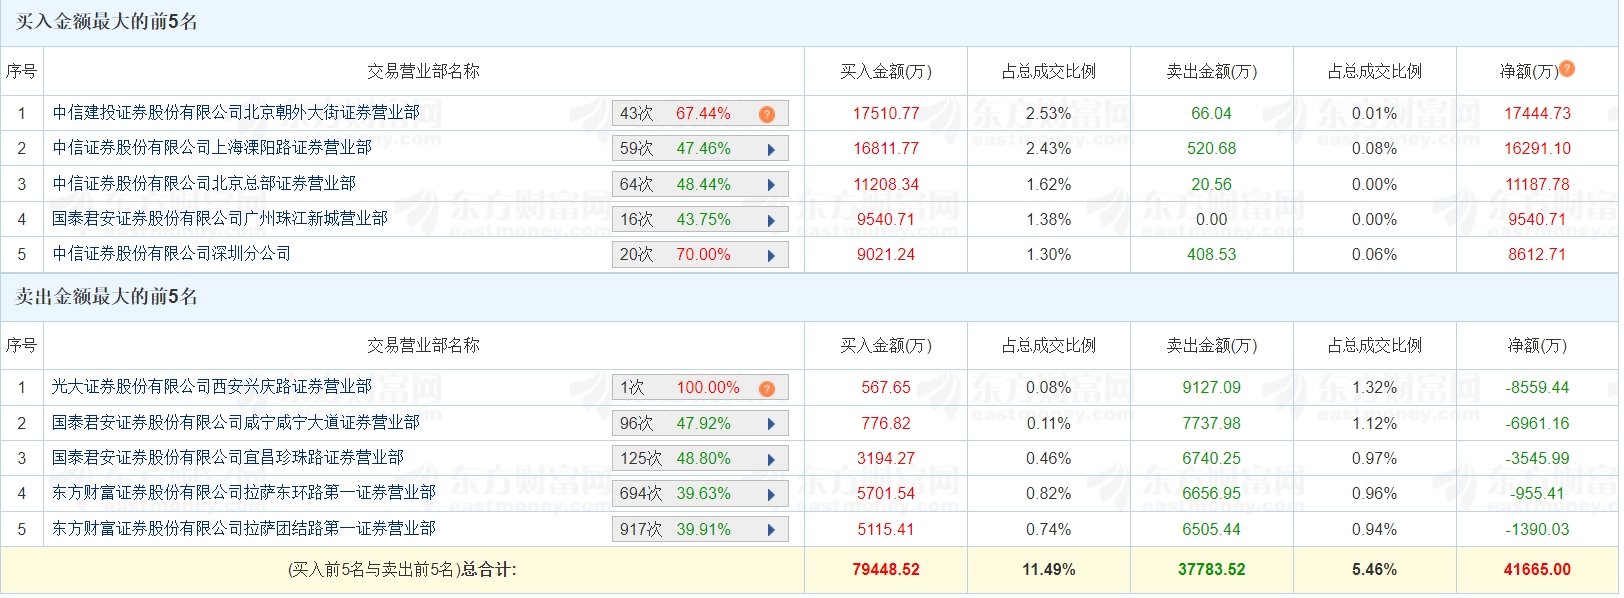1624x598 pixels.
Task: Click the orange help icon beside 净额(万) header
Action: point(1567,69)
